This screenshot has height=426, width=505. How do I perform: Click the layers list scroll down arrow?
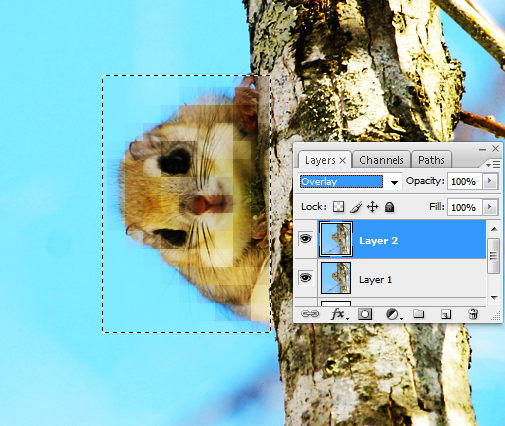coord(494,297)
